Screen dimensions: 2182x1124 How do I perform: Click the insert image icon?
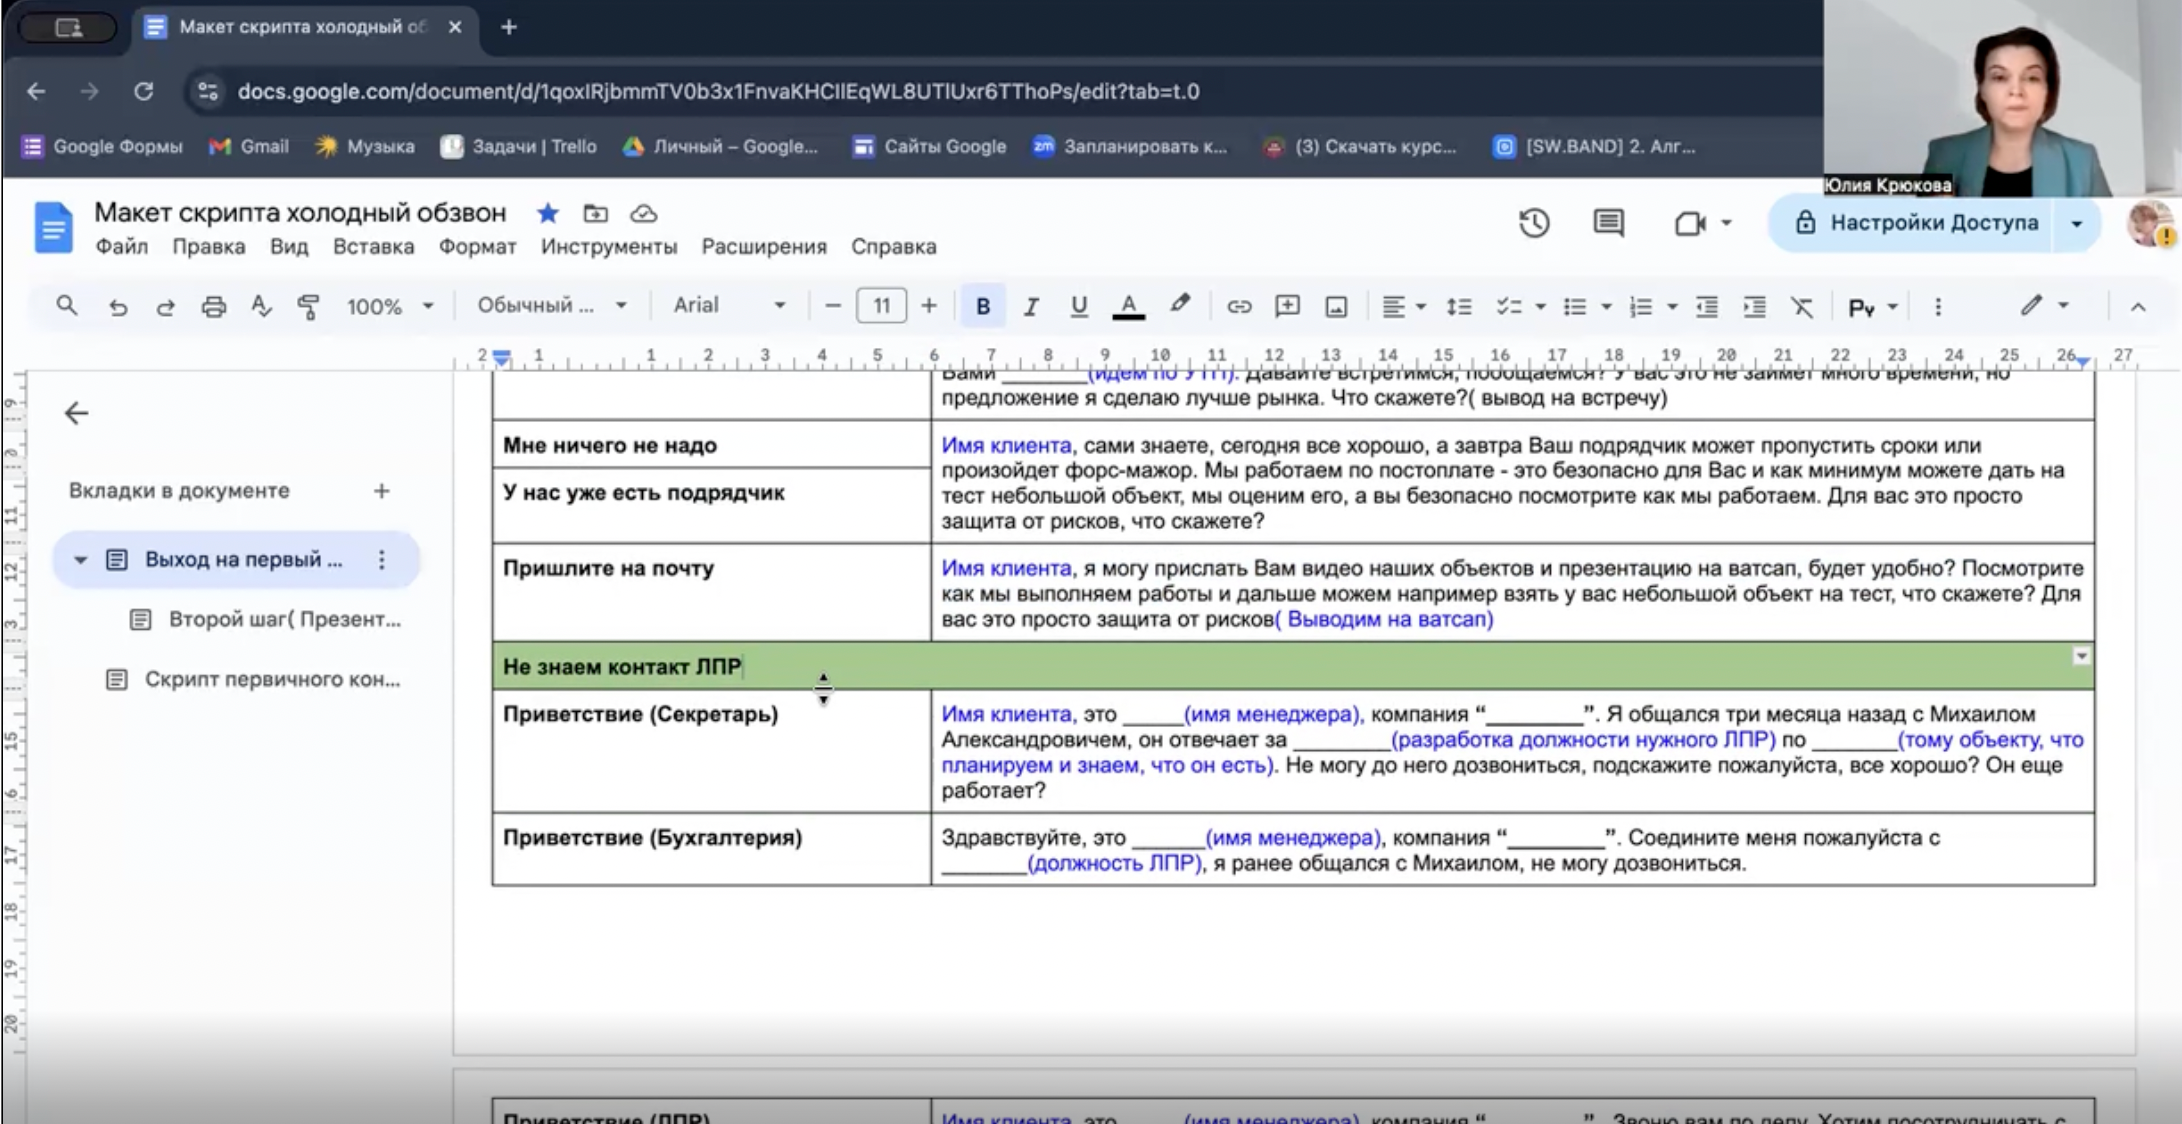coord(1336,306)
